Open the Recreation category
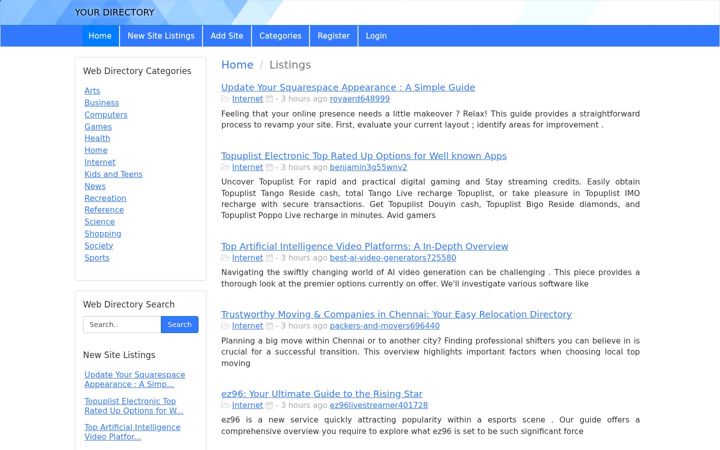 [105, 198]
